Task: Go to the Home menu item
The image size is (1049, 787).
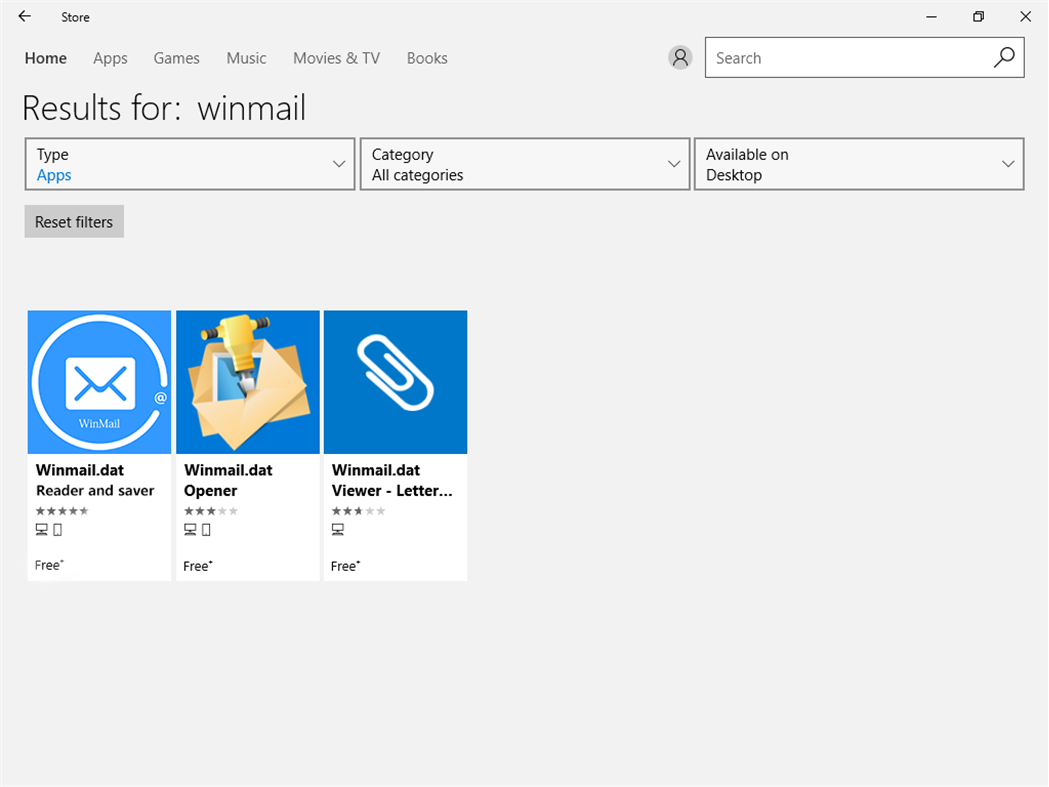Action: (45, 58)
